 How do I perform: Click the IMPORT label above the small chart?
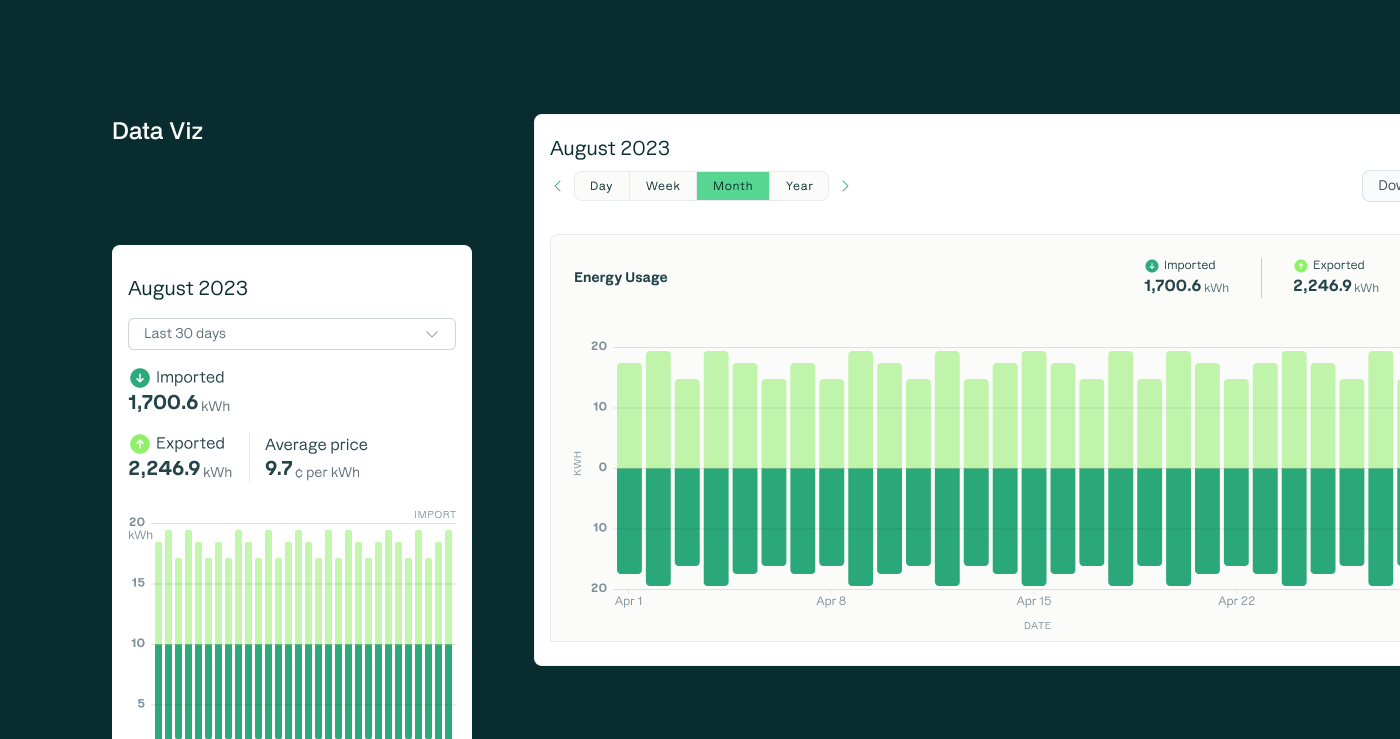[x=435, y=514]
